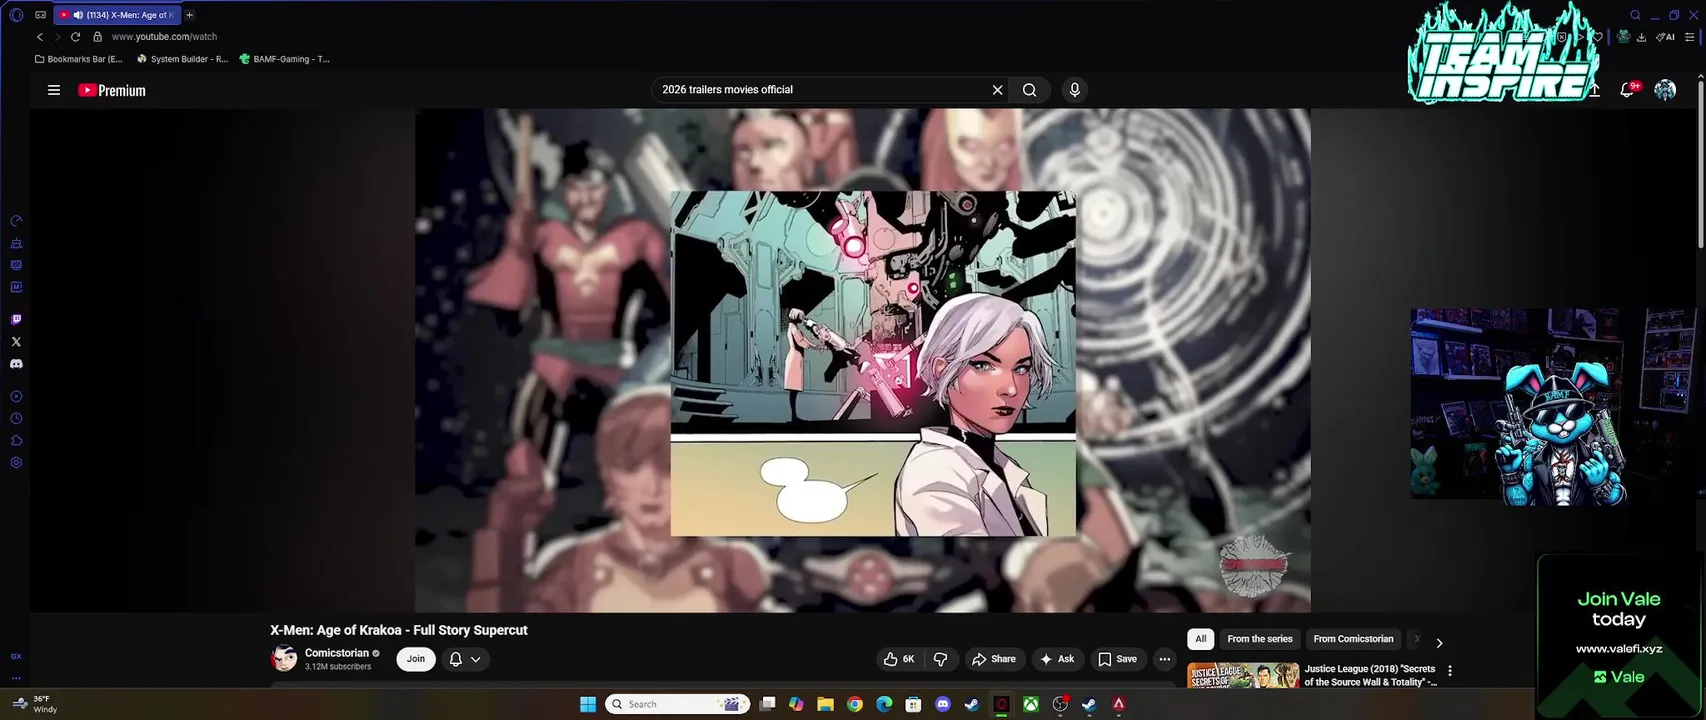Click the Opera GX logo menu button
Screen dimensions: 1706x720
point(16,15)
